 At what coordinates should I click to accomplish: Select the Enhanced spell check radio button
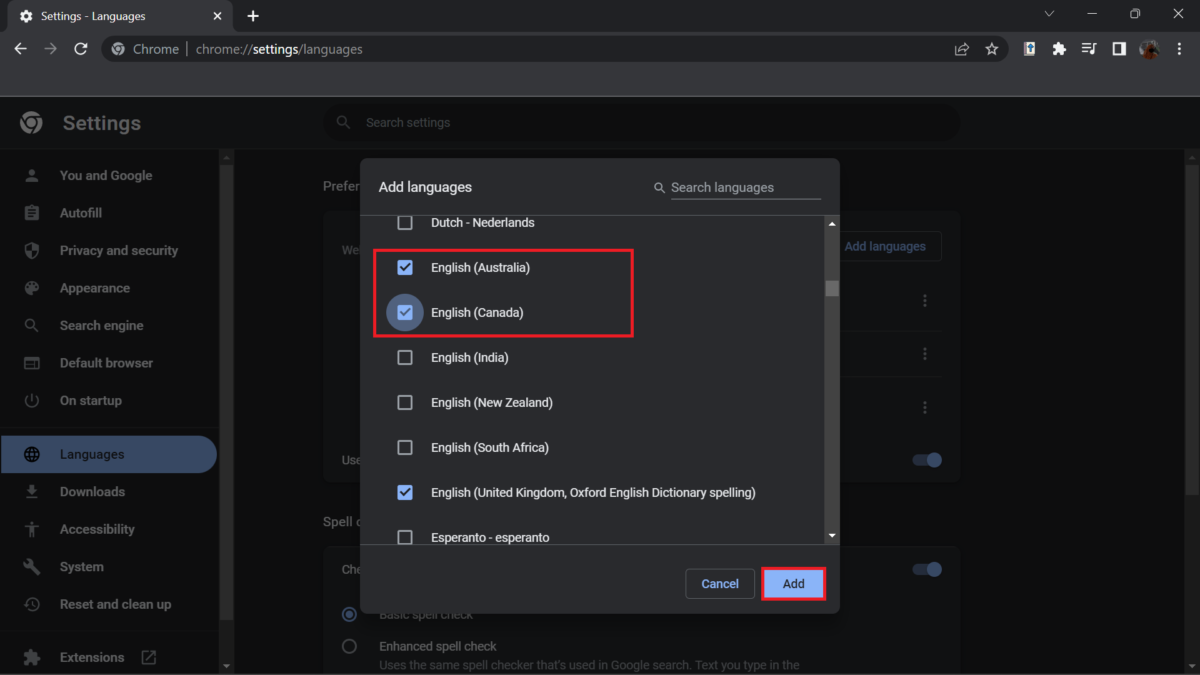tap(349, 647)
